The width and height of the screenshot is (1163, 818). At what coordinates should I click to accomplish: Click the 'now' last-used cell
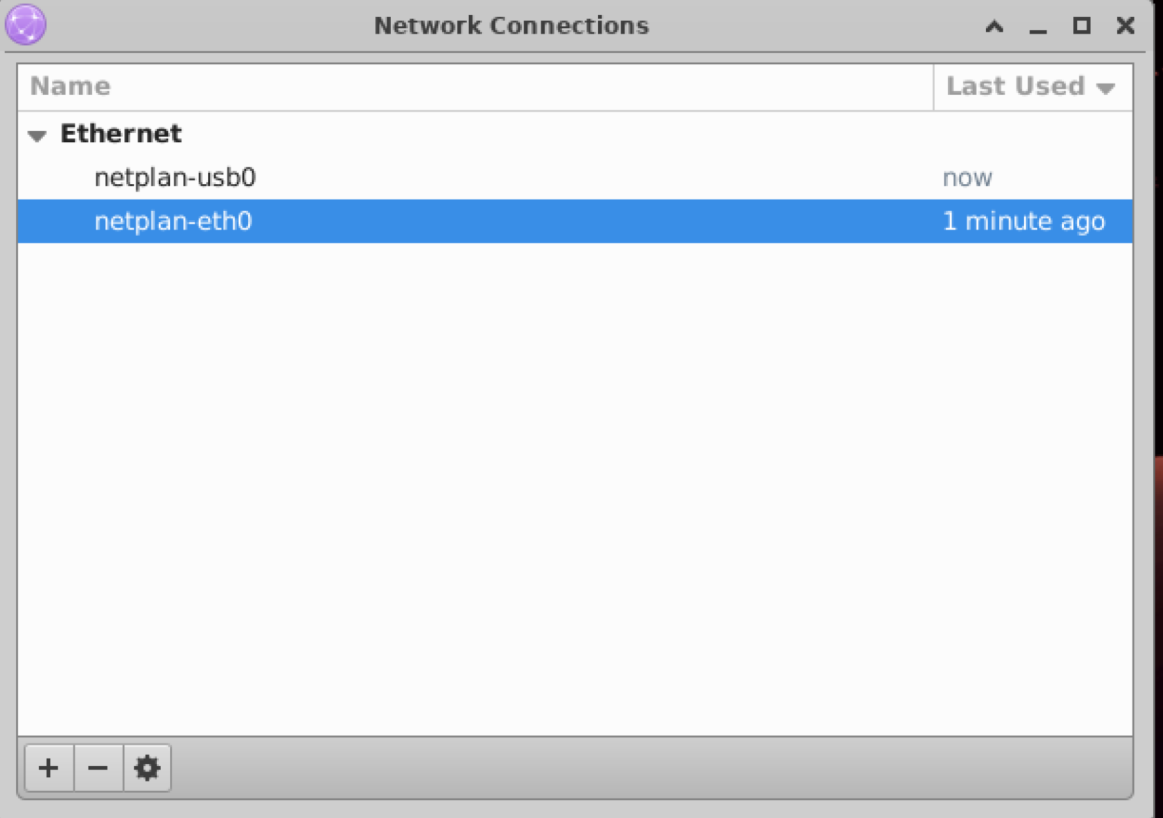coord(967,178)
